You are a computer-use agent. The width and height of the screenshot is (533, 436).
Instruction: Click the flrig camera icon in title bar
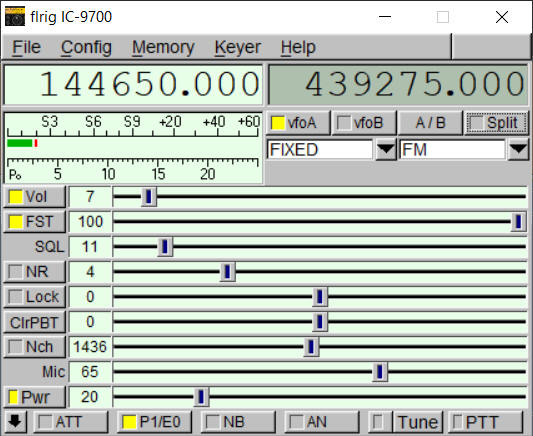[x=15, y=17]
